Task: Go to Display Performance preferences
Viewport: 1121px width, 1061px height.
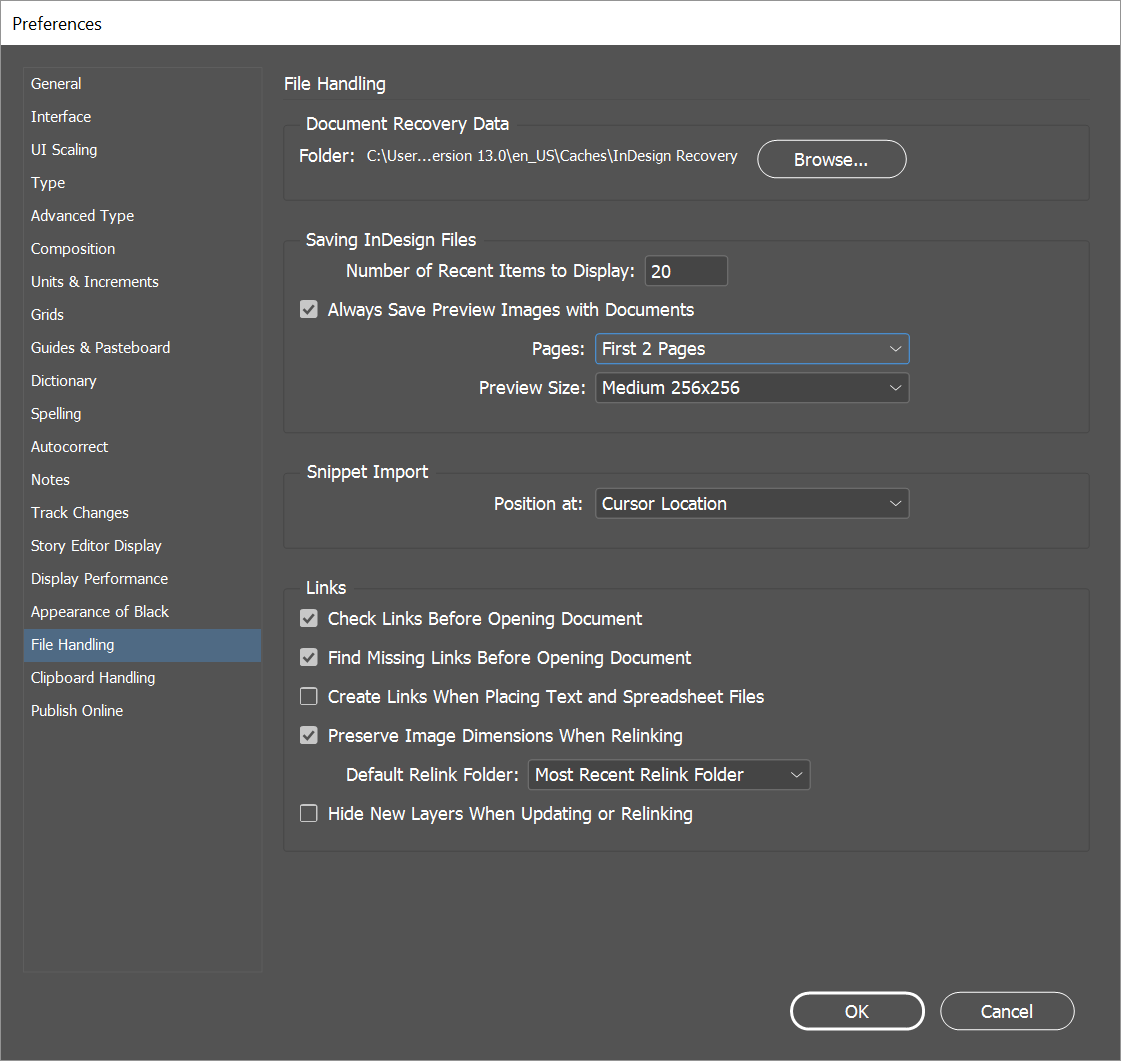Action: pyautogui.click(x=99, y=579)
